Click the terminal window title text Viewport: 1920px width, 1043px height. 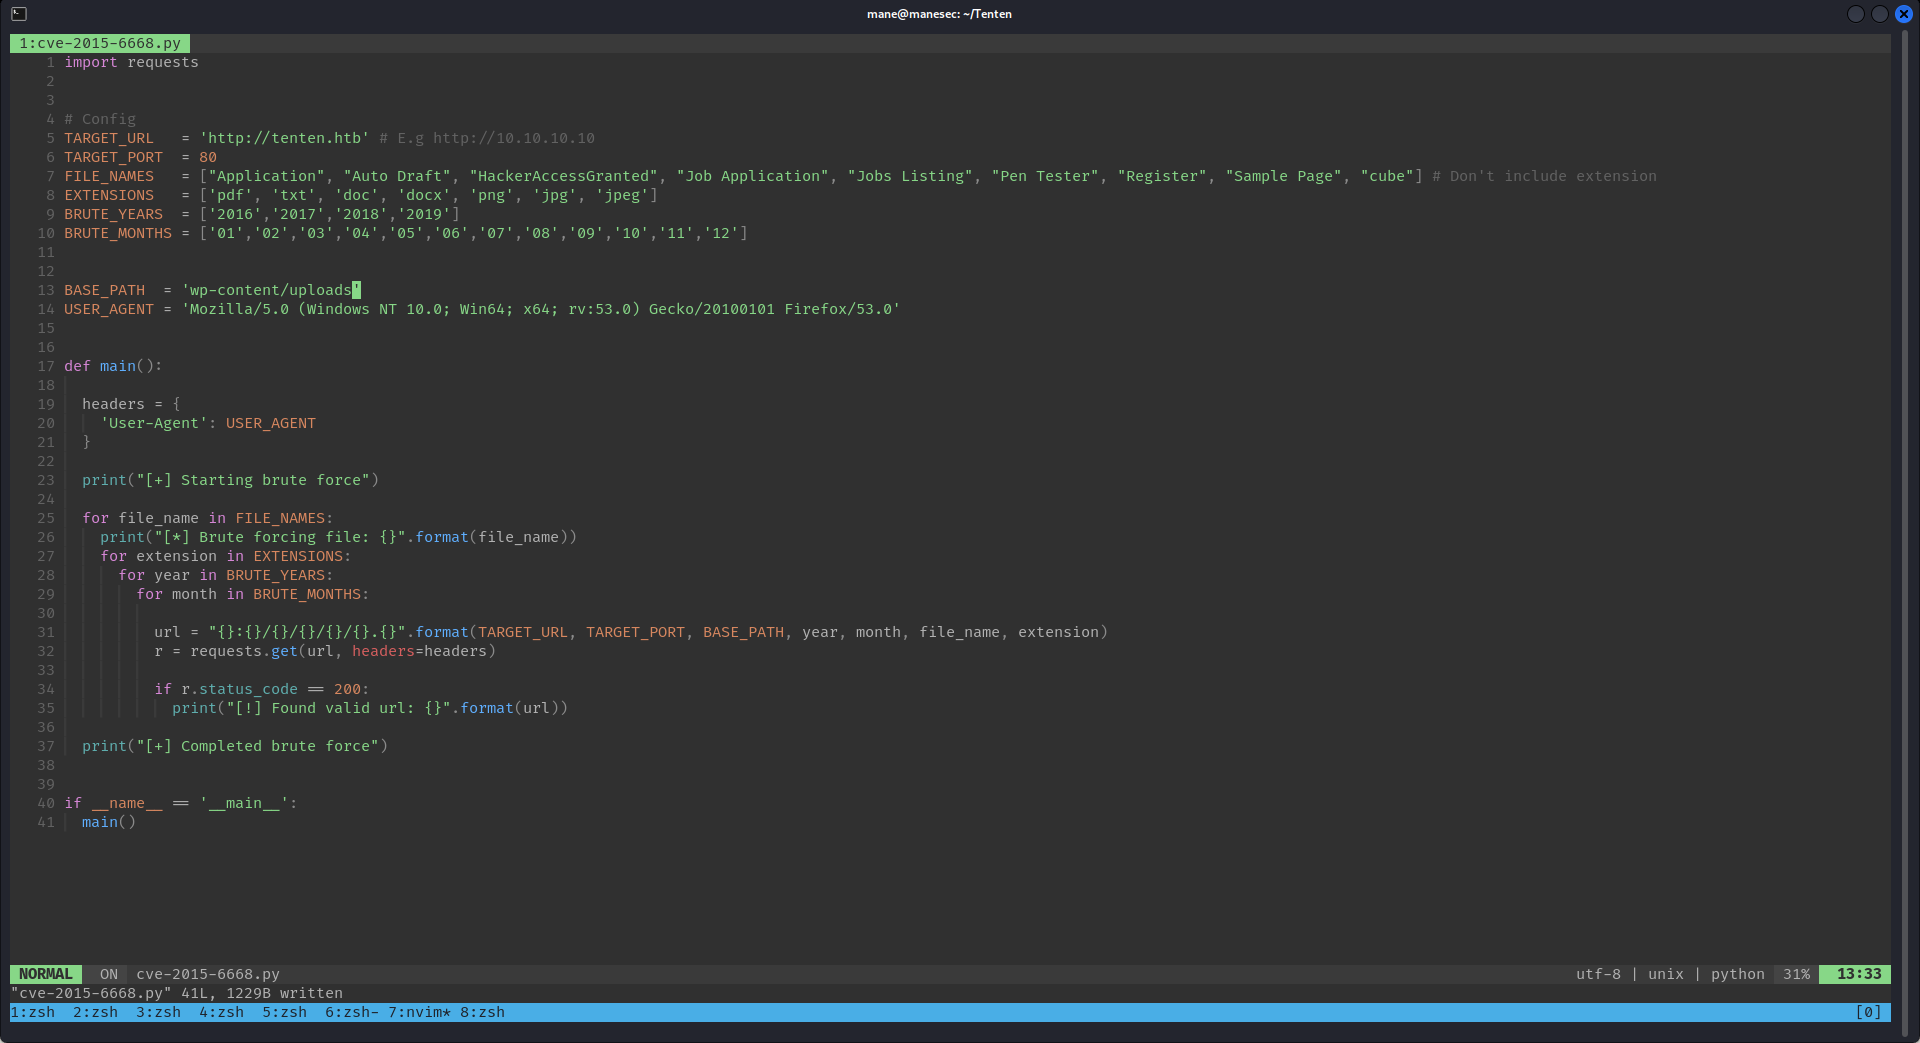click(939, 14)
